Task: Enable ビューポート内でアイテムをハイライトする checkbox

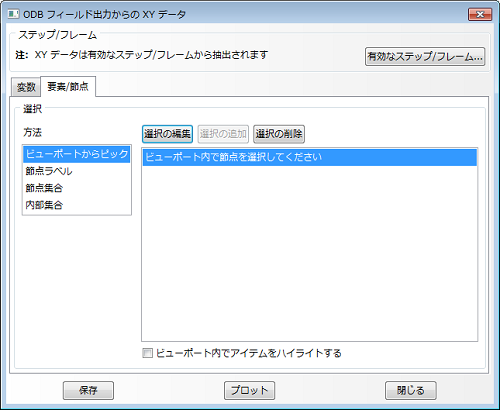Action: click(147, 353)
